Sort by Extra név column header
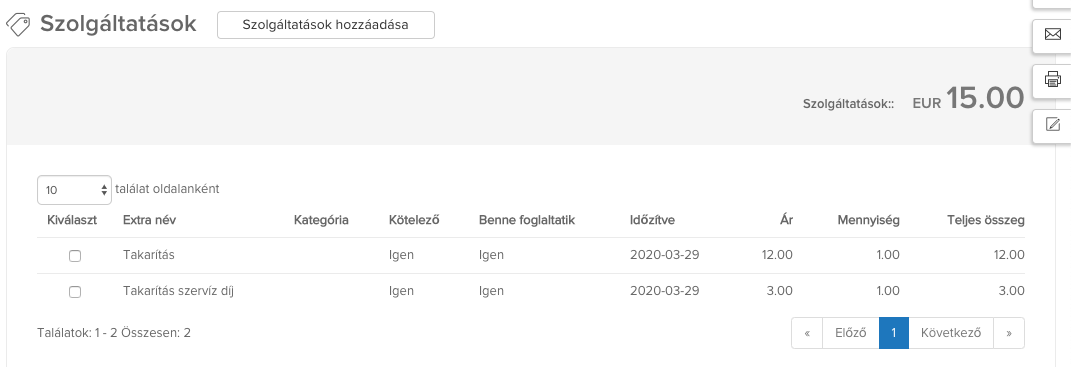This screenshot has height=367, width=1071. (150, 220)
